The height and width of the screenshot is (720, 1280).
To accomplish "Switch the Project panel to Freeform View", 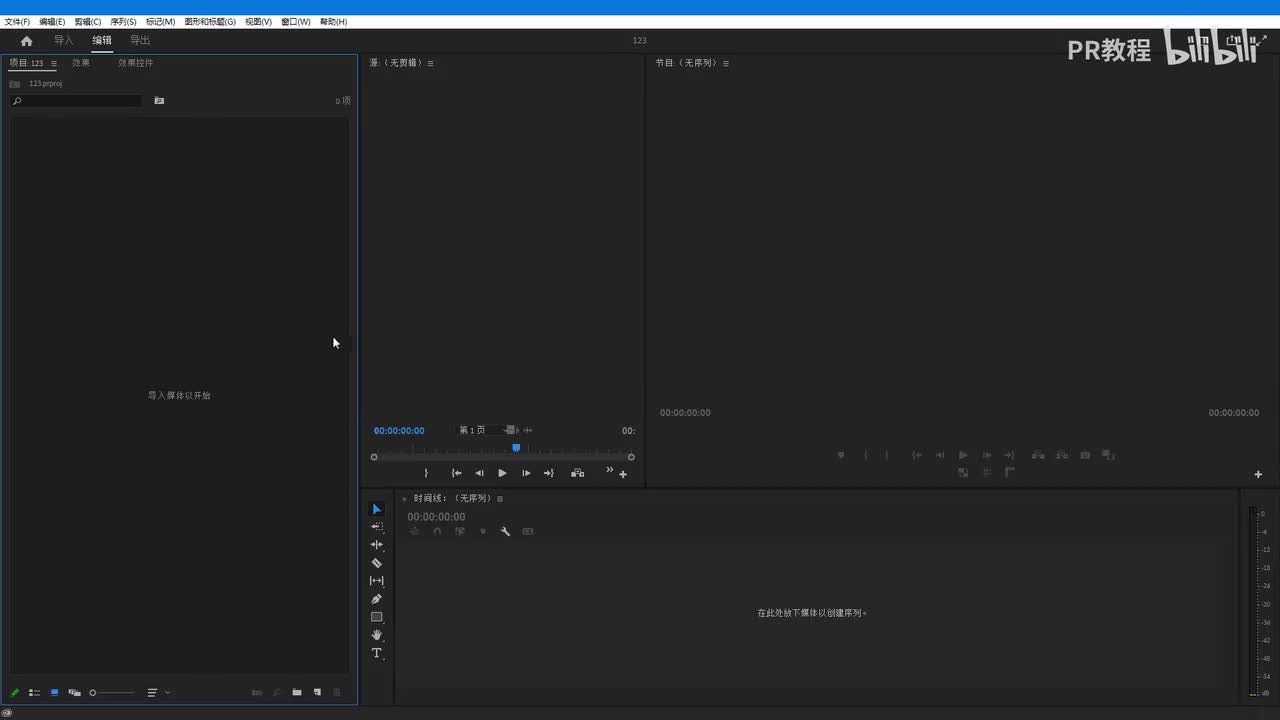I will click(74, 692).
